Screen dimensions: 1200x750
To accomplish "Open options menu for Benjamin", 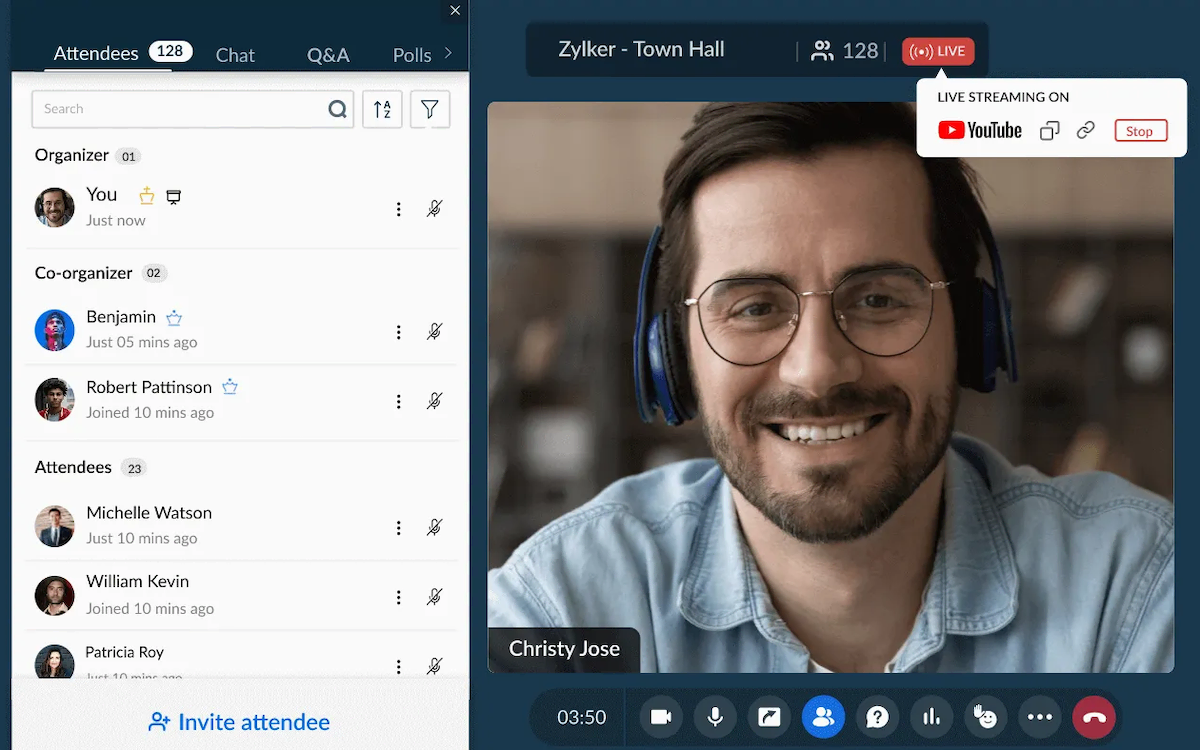I will tap(398, 332).
